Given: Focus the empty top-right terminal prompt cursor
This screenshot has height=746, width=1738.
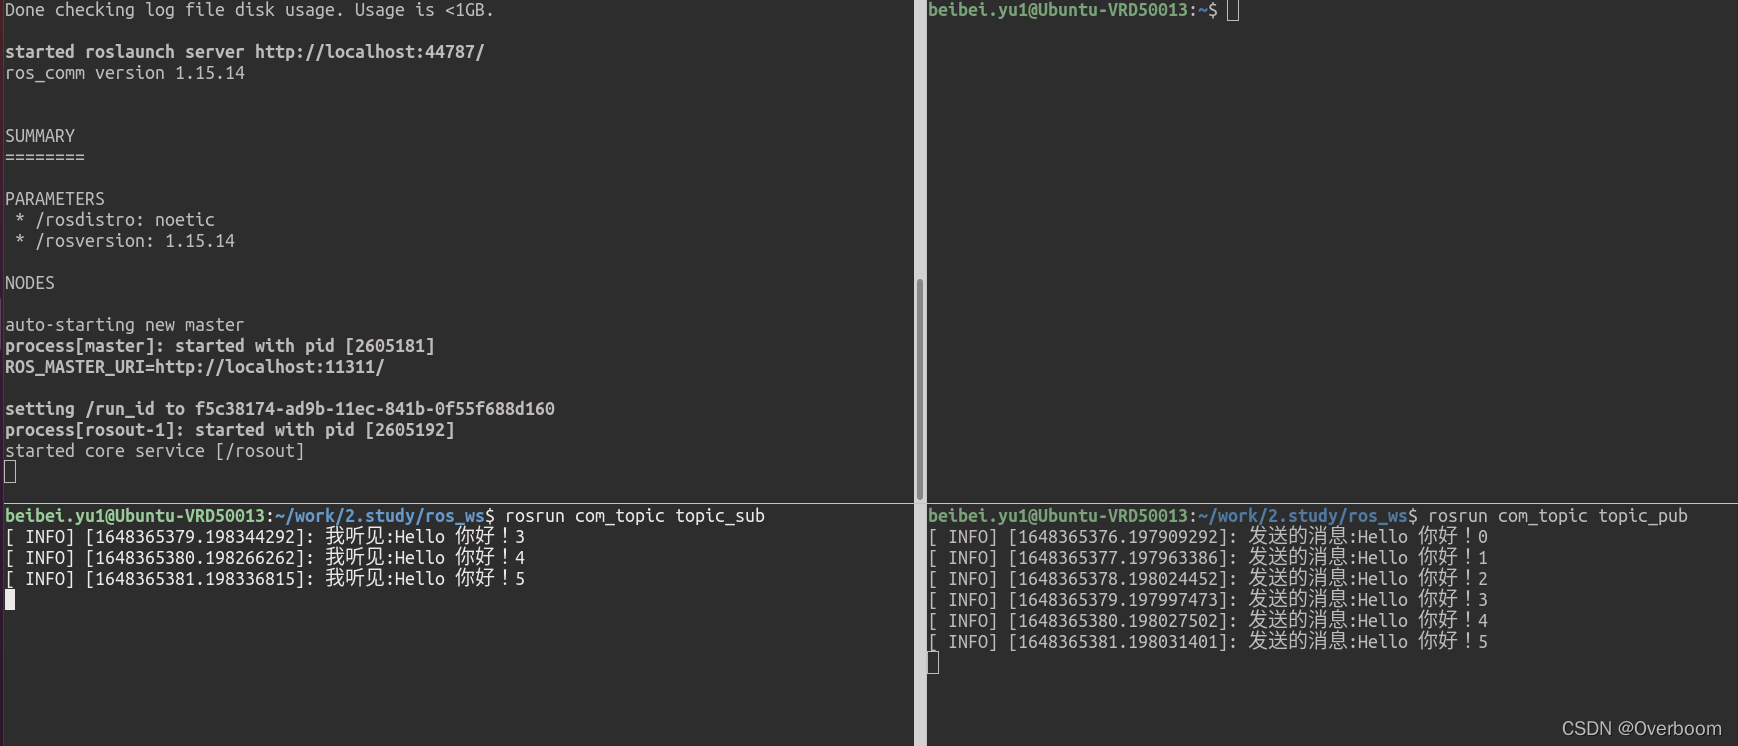Looking at the screenshot, I should [x=1233, y=11].
